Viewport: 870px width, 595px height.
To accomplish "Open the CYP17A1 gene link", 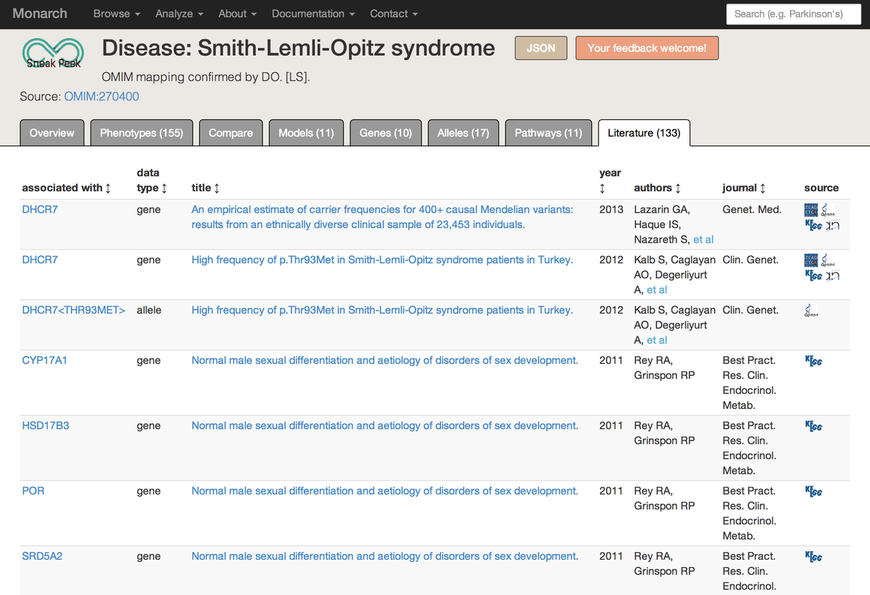I will (x=44, y=360).
